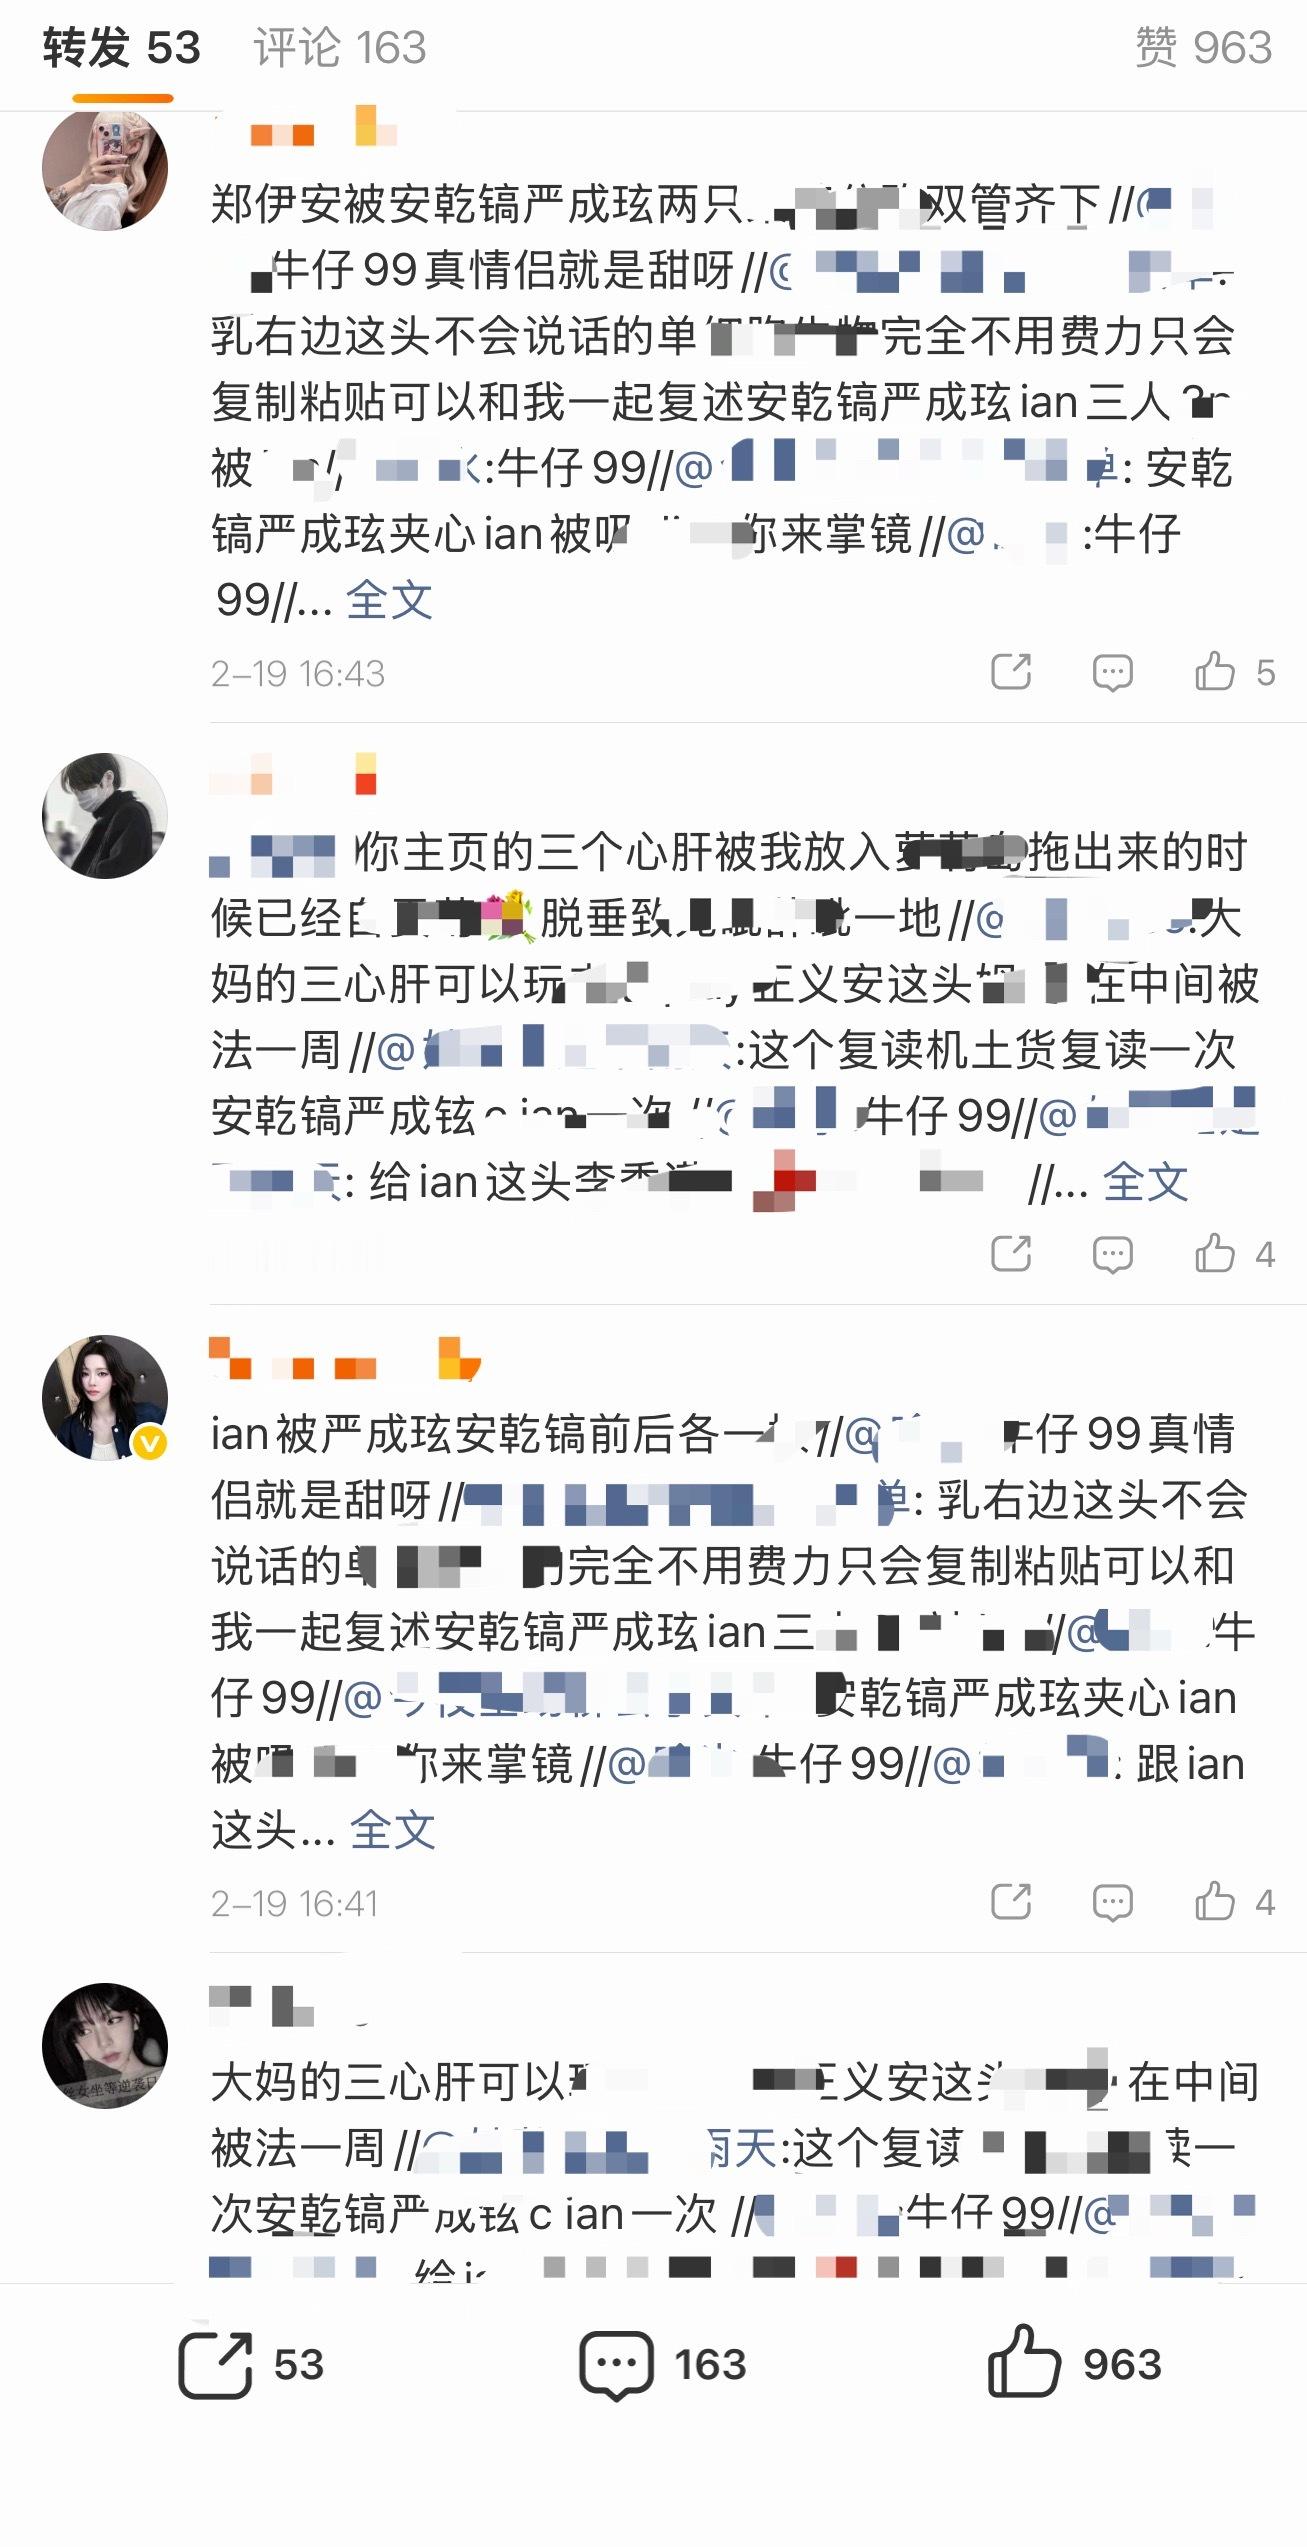This screenshot has height=2547, width=1307.
Task: Repost the second entry with share icon
Action: pyautogui.click(x=1011, y=1253)
